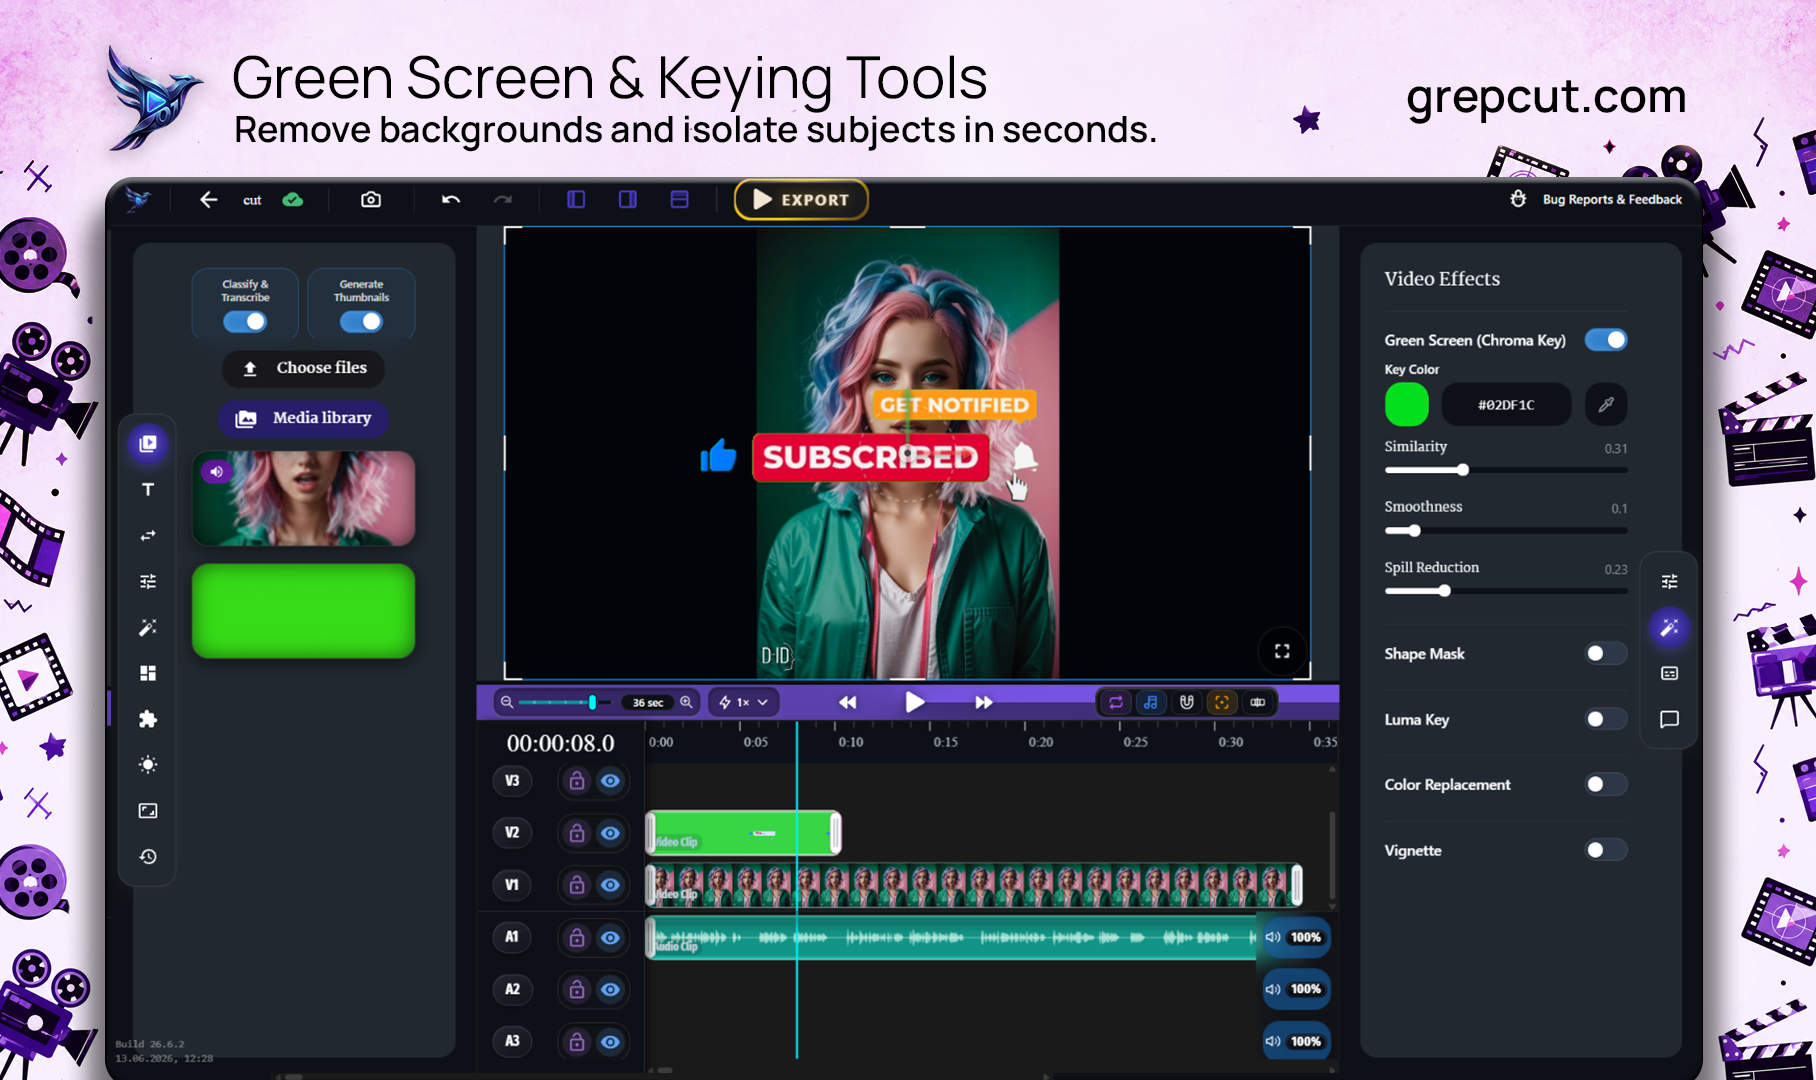Toggle the orange focus icon in timeline toolbar

(x=1222, y=702)
